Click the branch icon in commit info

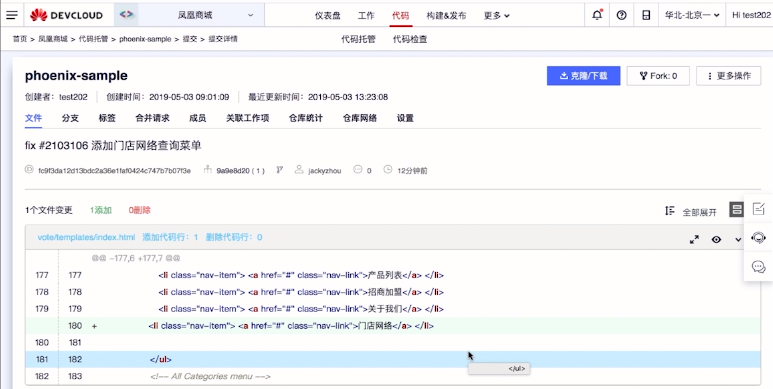tap(280, 170)
